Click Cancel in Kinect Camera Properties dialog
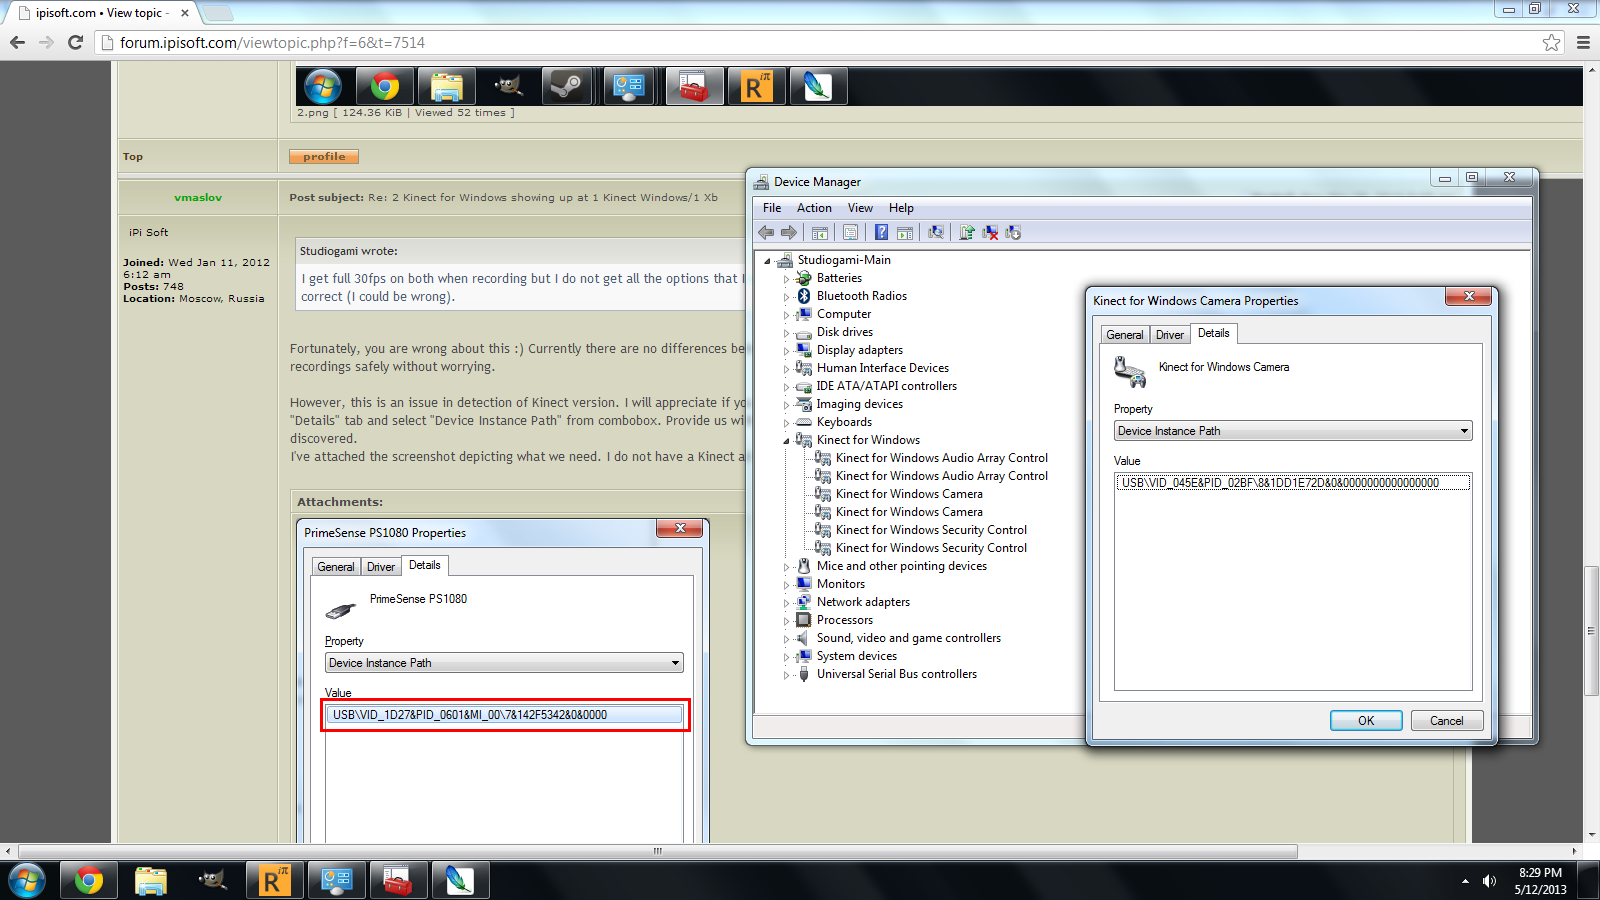1600x900 pixels. pos(1447,720)
